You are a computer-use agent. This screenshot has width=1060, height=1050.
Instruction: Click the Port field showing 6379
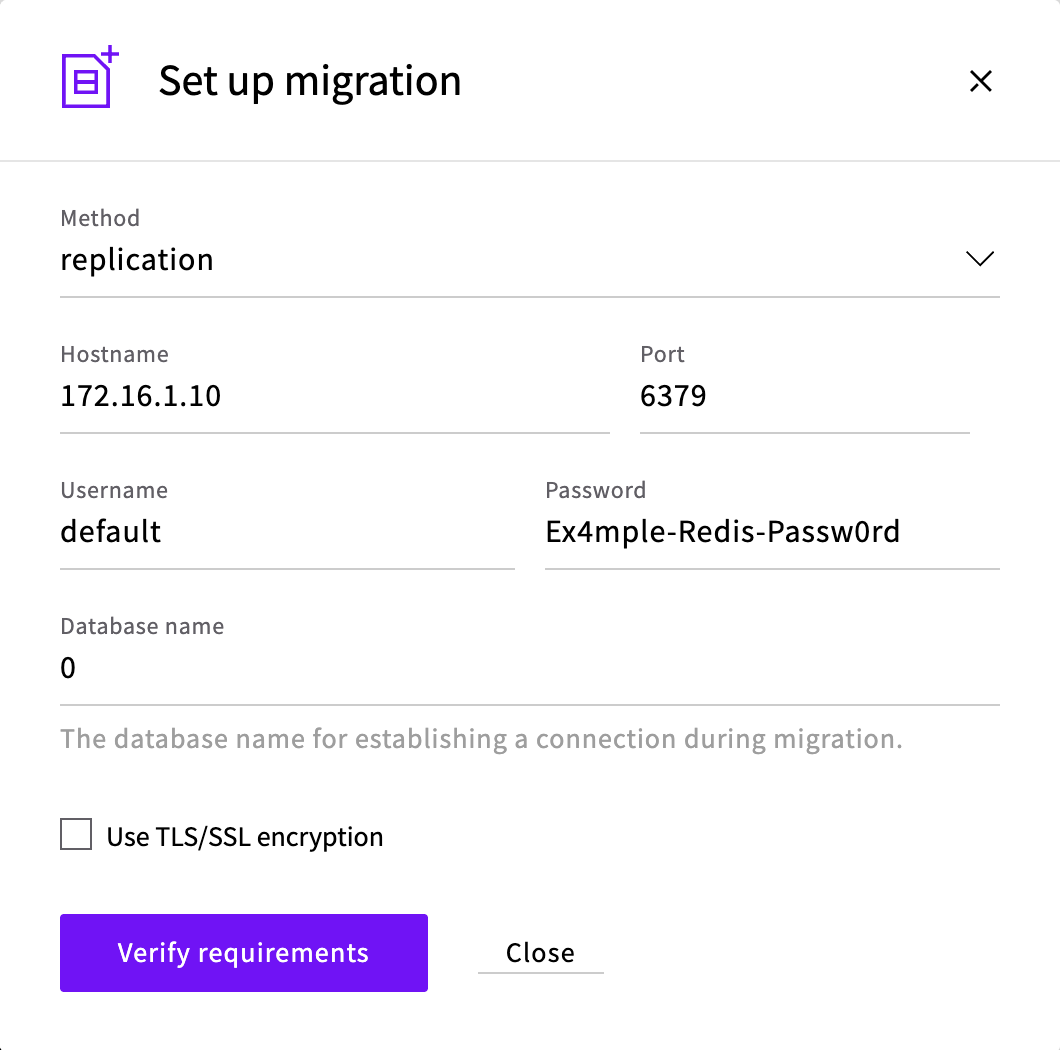804,396
